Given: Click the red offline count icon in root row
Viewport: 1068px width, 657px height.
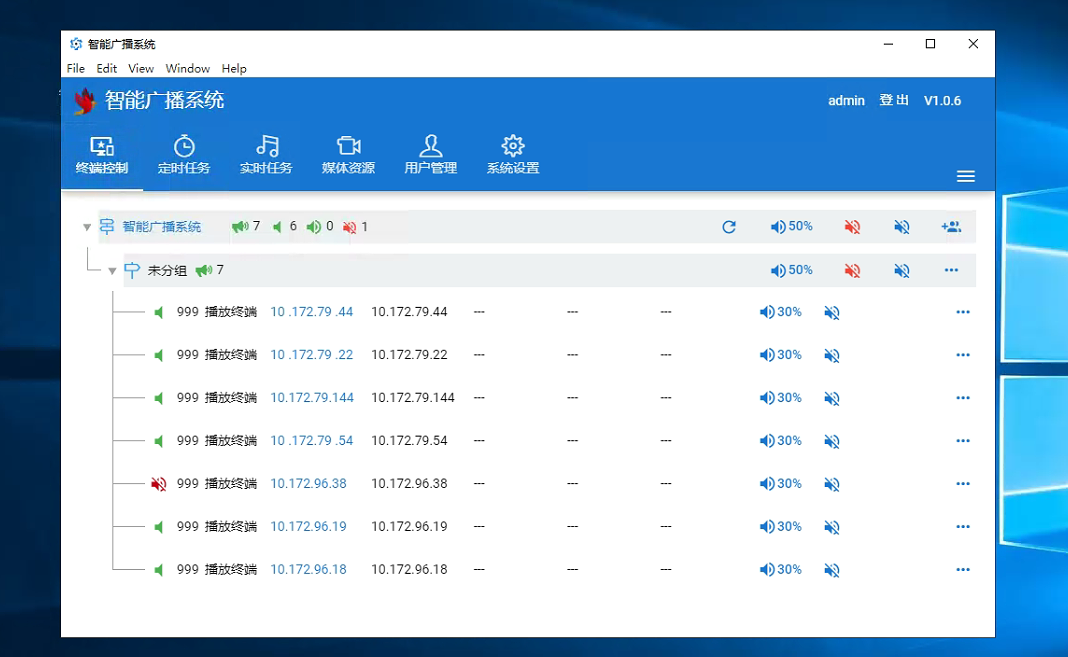Looking at the screenshot, I should tap(349, 227).
